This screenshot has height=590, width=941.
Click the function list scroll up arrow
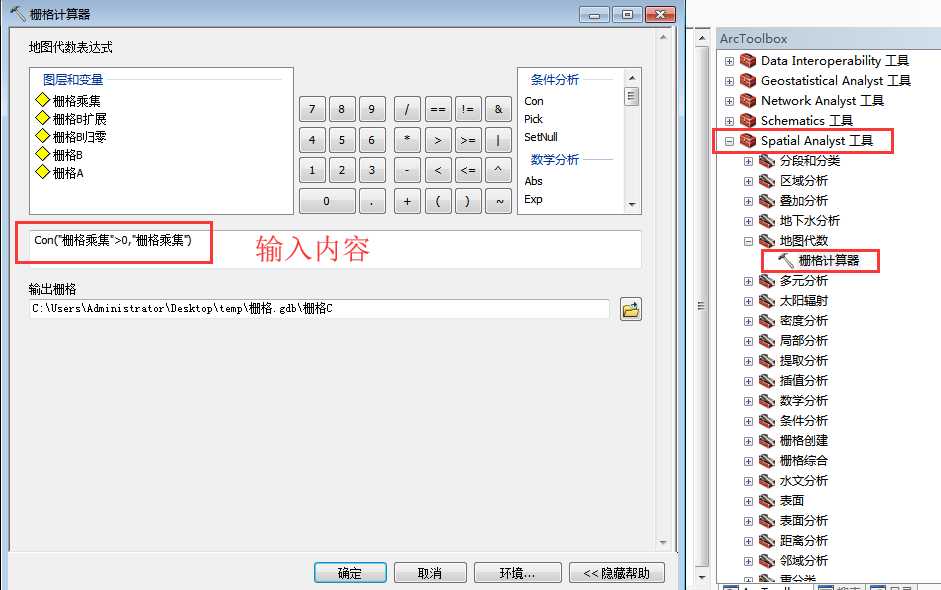coord(631,78)
